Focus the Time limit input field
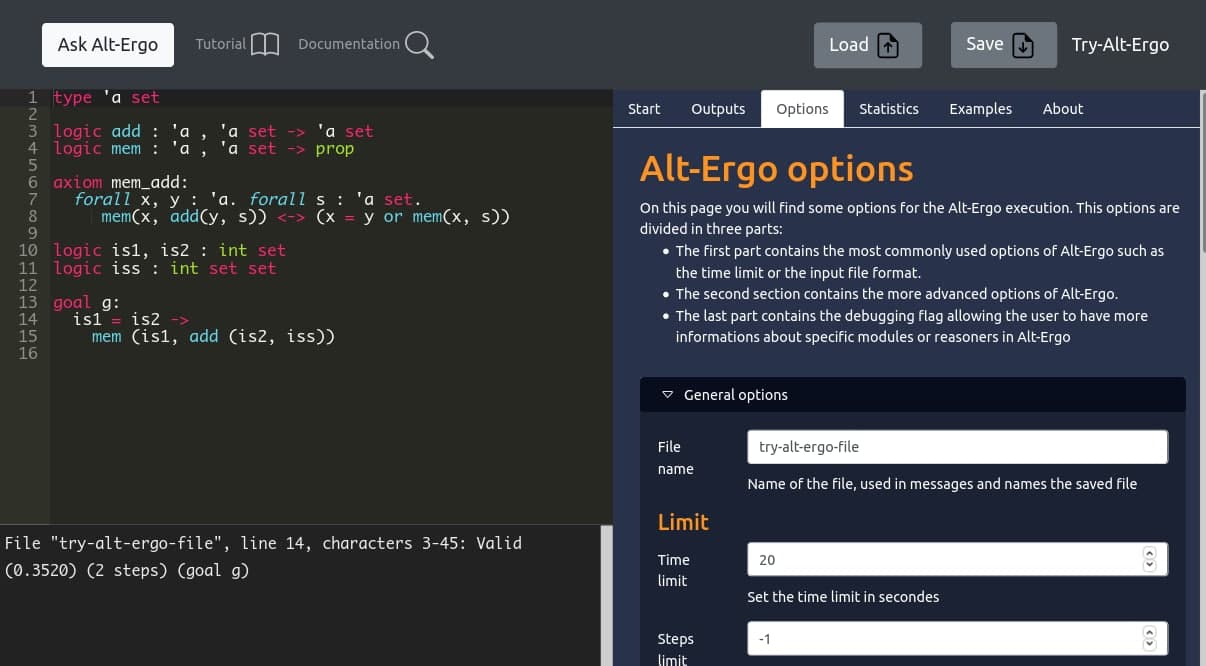Screen dimensions: 1206x666 point(940,560)
